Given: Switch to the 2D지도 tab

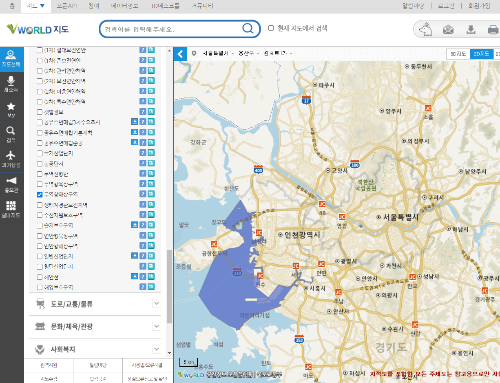Looking at the screenshot, I should (481, 54).
